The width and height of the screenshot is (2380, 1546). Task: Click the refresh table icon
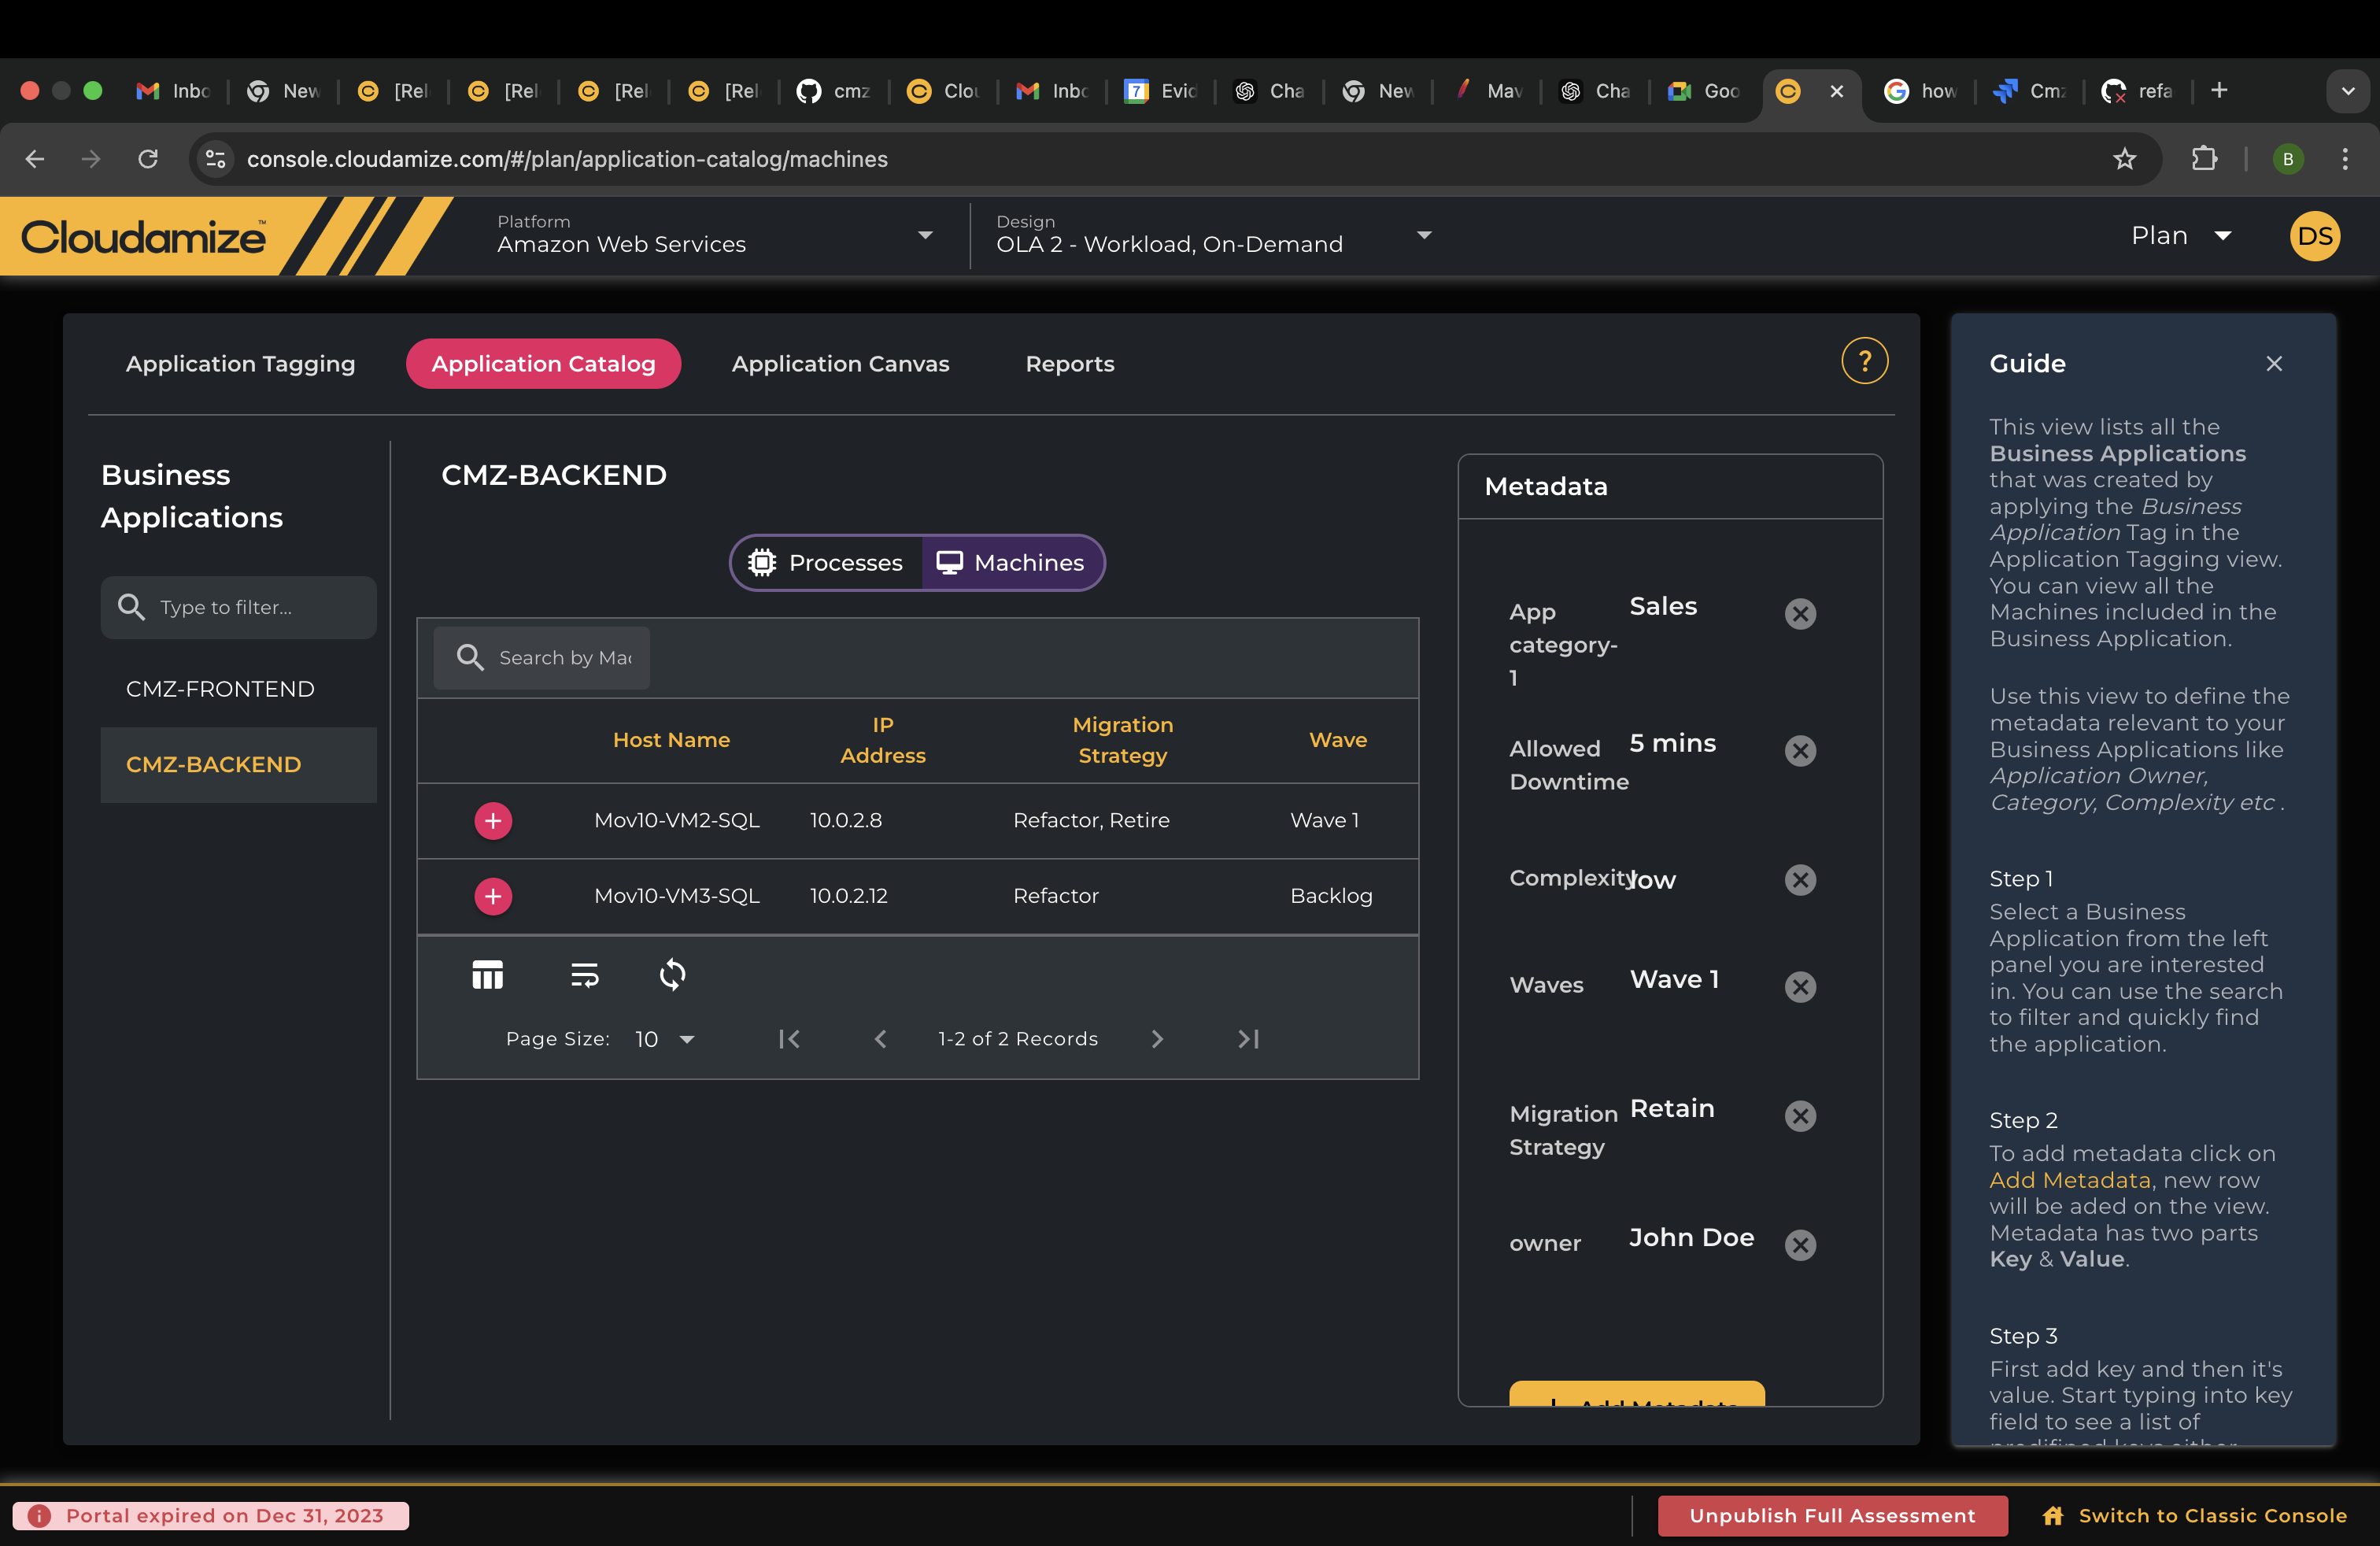[x=672, y=974]
